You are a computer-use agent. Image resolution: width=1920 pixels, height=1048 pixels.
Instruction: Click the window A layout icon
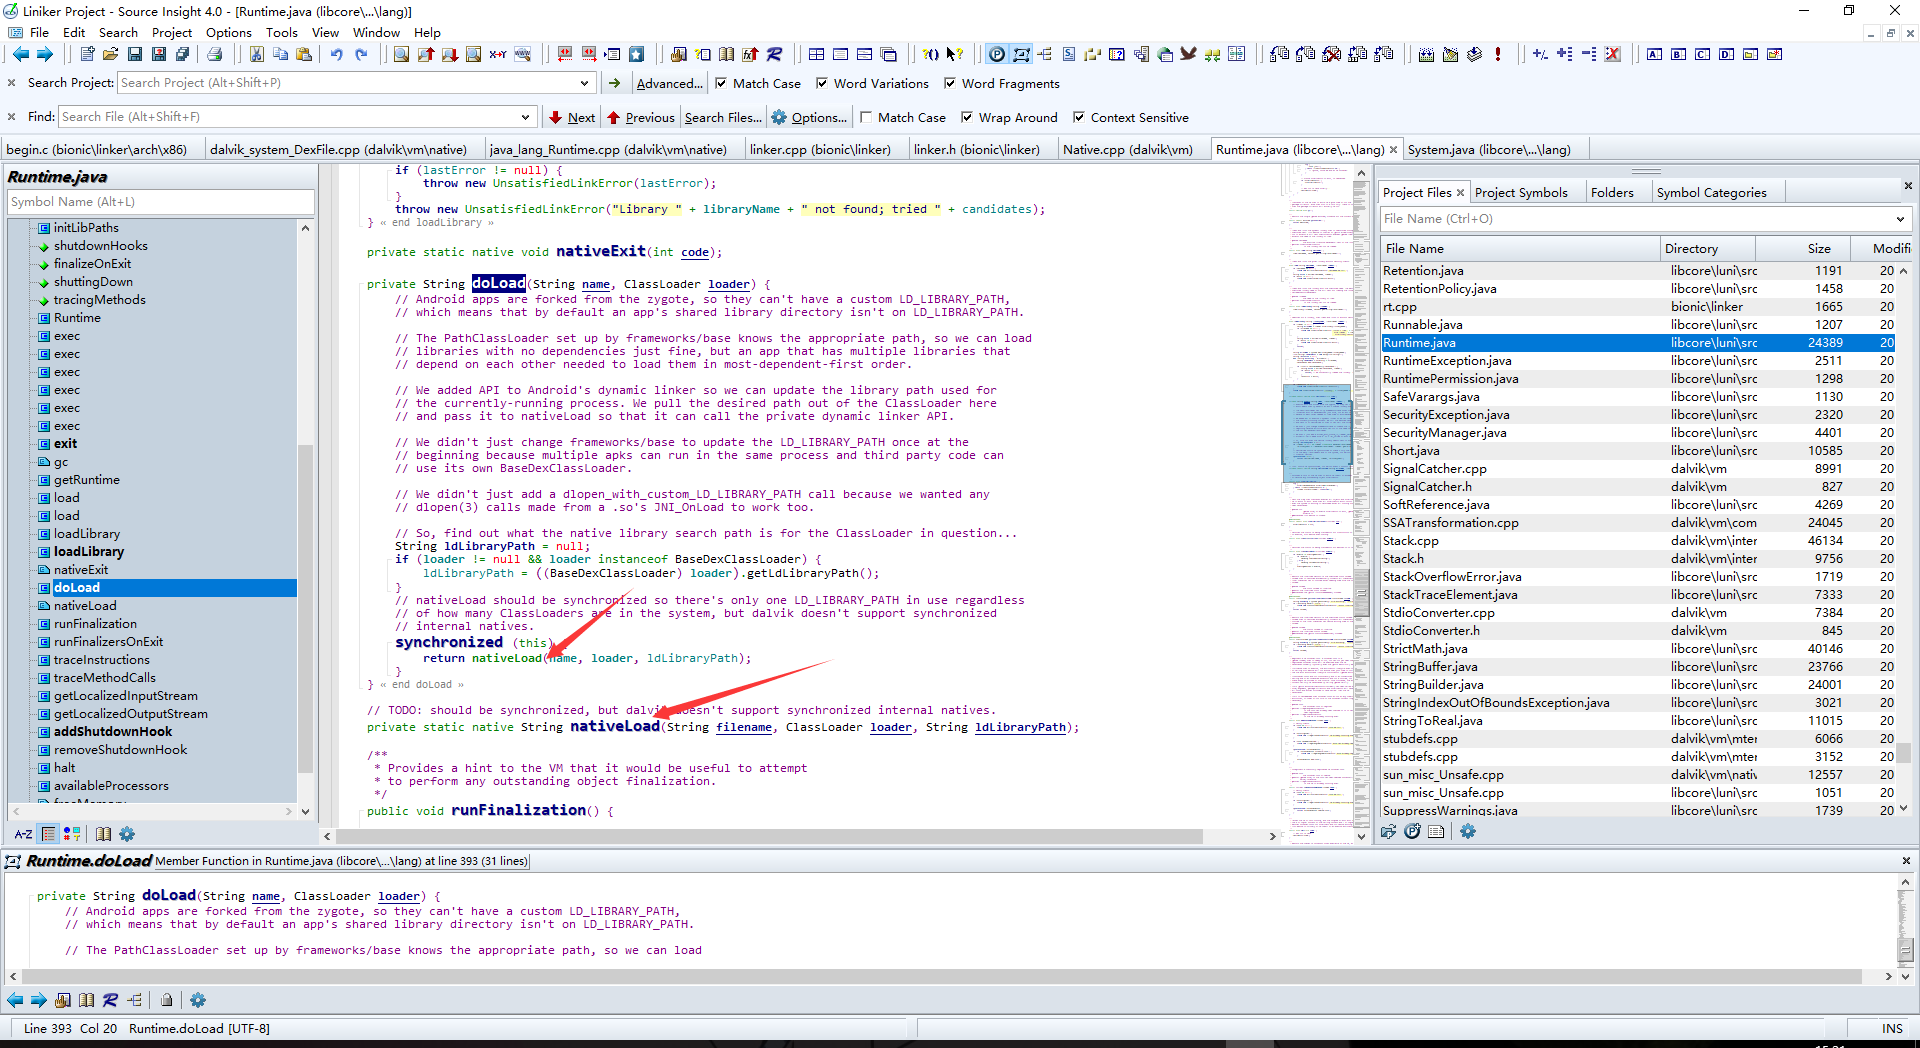(x=1654, y=54)
